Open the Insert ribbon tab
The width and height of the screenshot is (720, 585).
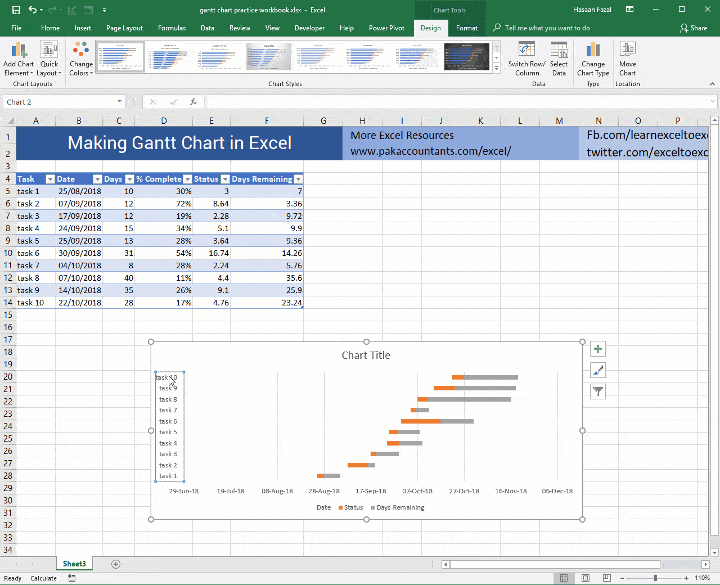83,28
